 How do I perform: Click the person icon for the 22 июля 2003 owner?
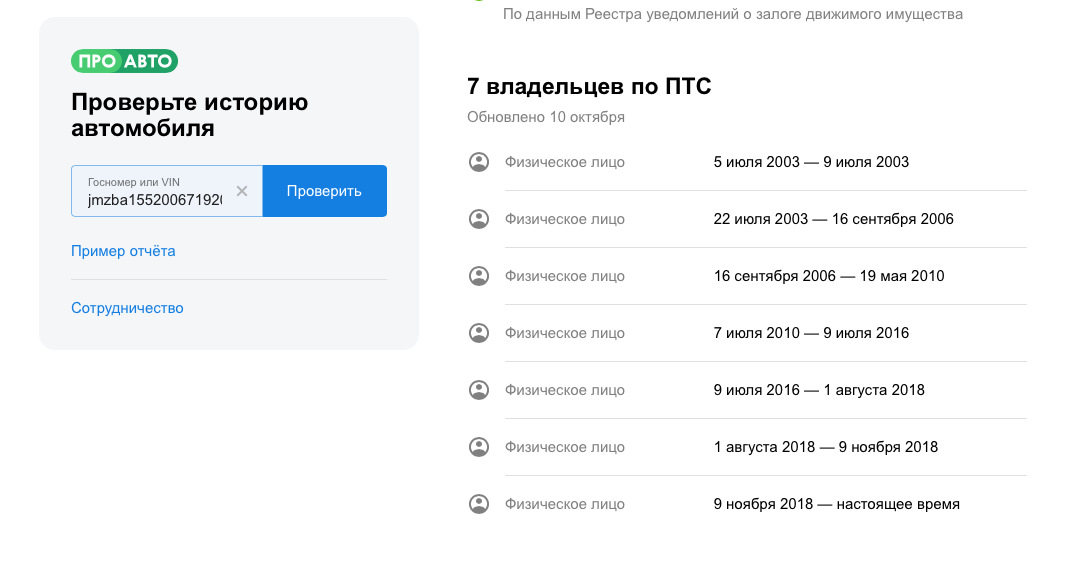point(479,219)
